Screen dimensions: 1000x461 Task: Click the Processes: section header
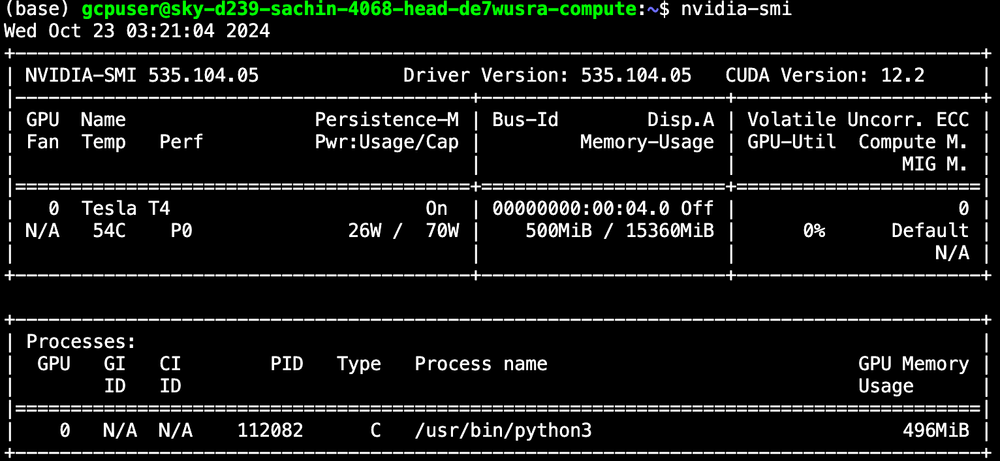[x=81, y=342]
